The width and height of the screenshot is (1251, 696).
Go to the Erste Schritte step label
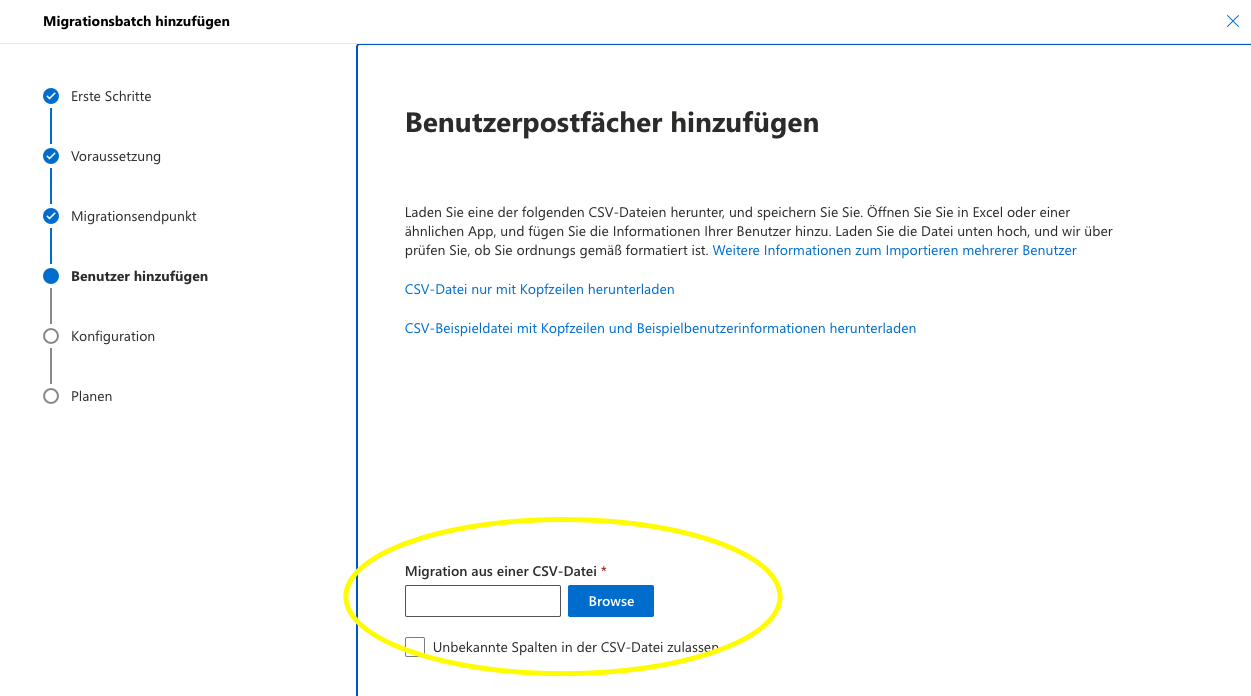tap(111, 96)
